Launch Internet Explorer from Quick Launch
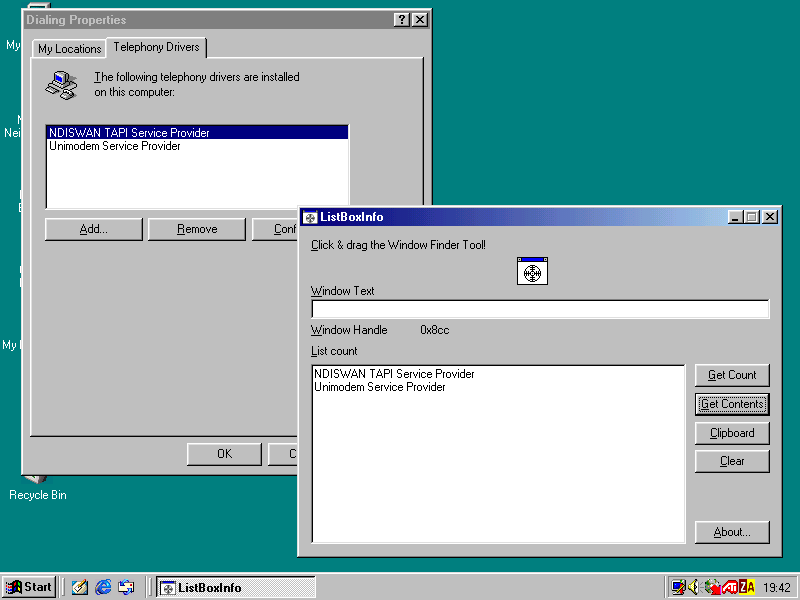The image size is (800, 600). [x=103, y=587]
